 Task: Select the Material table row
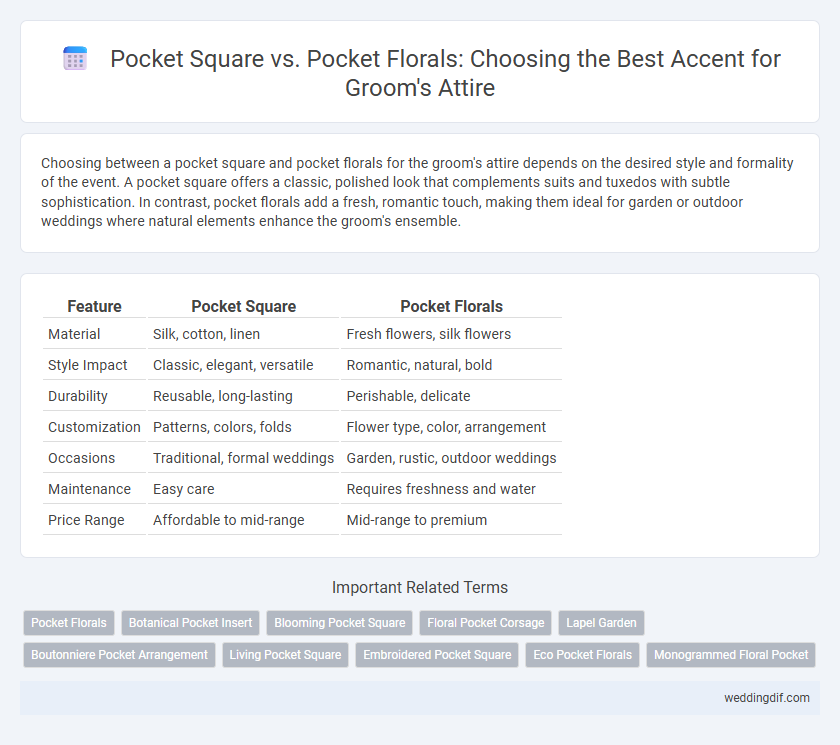pos(302,334)
